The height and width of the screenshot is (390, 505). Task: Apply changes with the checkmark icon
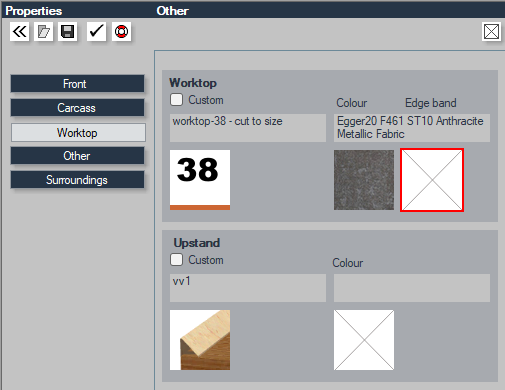96,32
